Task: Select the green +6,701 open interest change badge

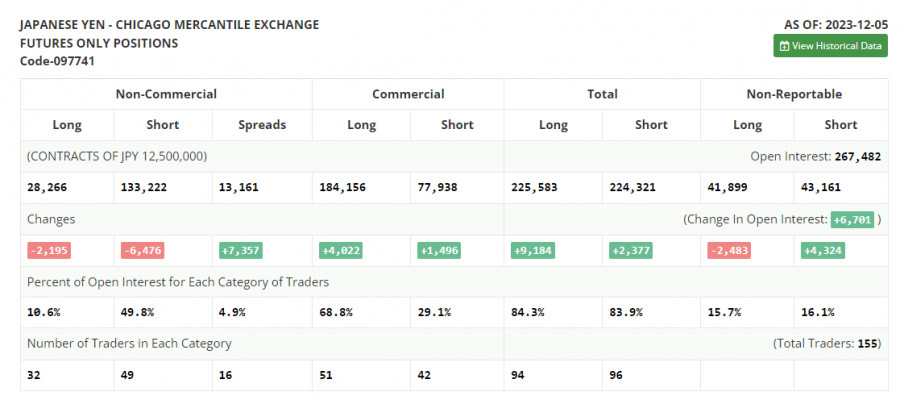Action: (851, 219)
